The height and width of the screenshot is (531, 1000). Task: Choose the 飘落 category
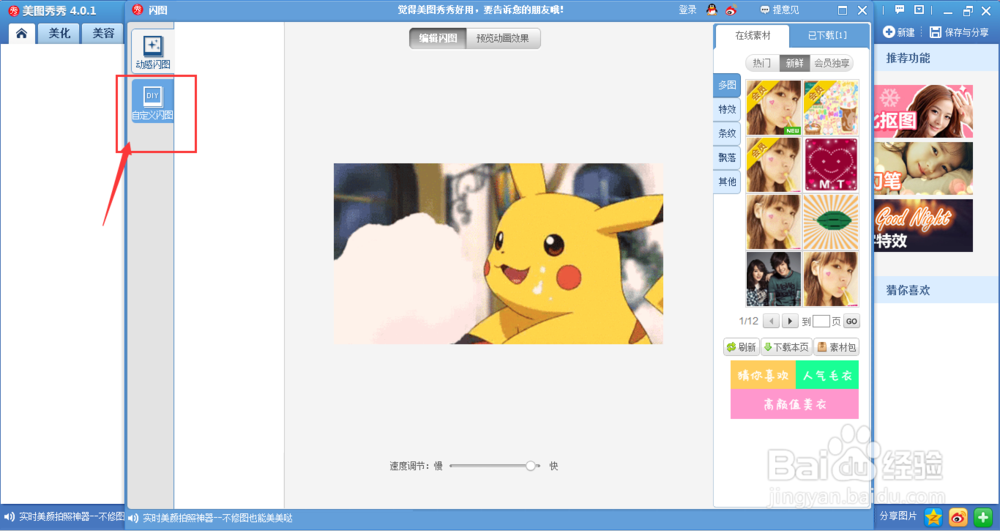727,157
